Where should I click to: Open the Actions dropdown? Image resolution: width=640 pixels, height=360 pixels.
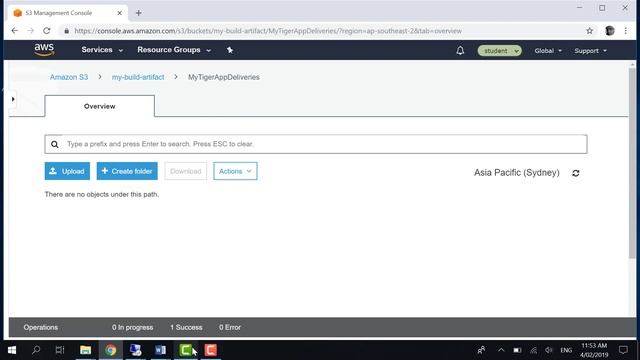point(235,171)
